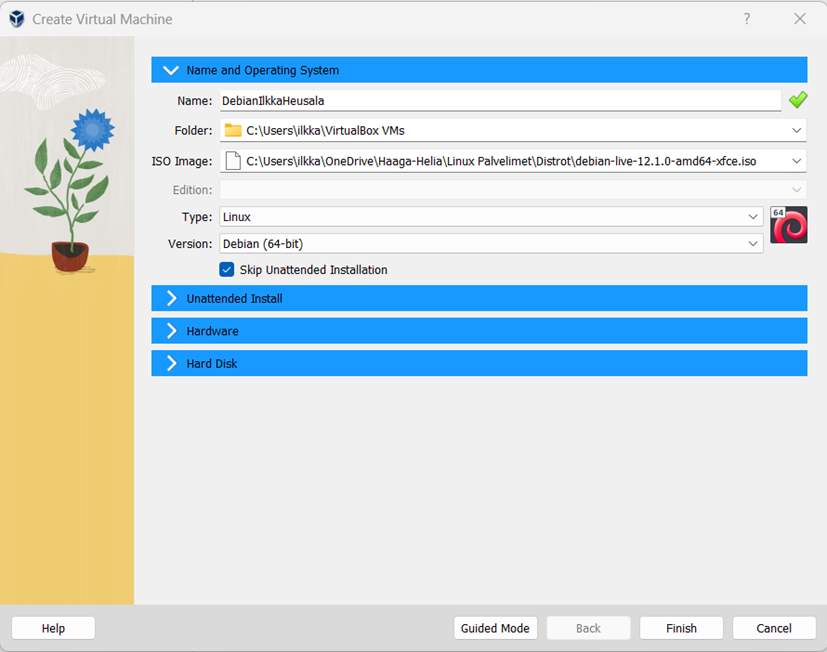Click the Debian 64-bit OS icon
The image size is (827, 652).
pos(788,225)
